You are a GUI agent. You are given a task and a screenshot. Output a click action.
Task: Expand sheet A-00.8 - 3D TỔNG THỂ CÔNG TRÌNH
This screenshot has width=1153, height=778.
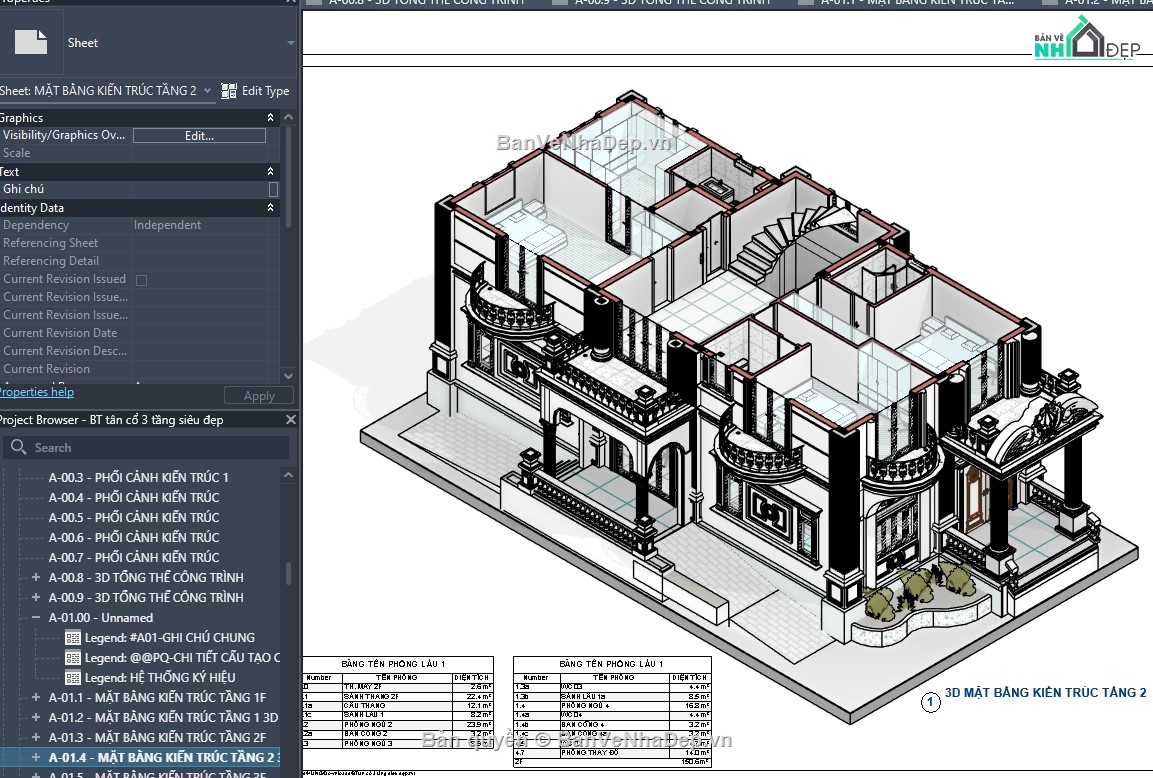[35, 577]
